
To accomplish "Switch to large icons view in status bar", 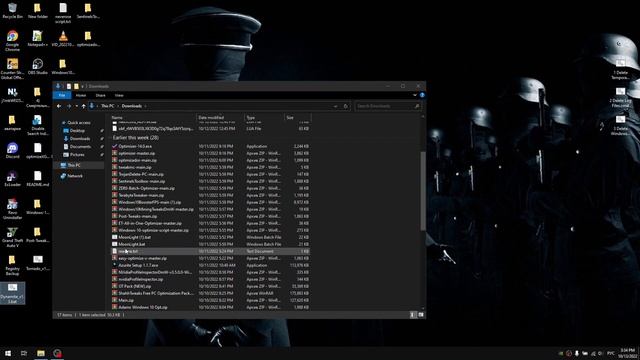I will click(421, 315).
